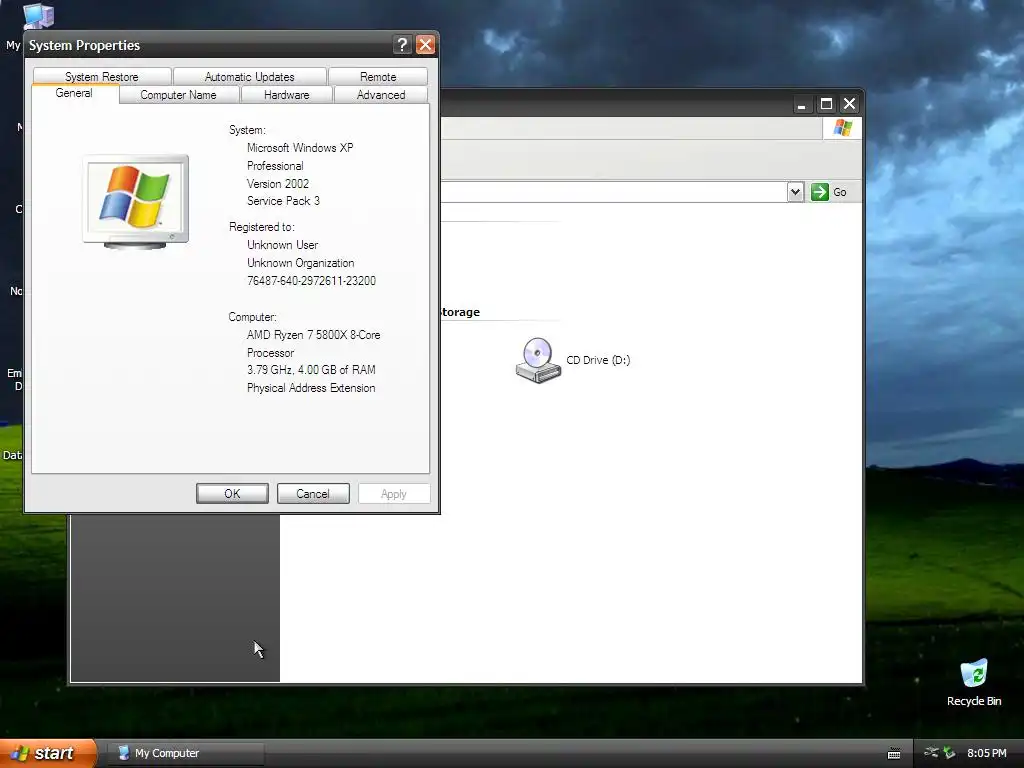Open the Advanced tab
1024x768 pixels.
coord(381,95)
